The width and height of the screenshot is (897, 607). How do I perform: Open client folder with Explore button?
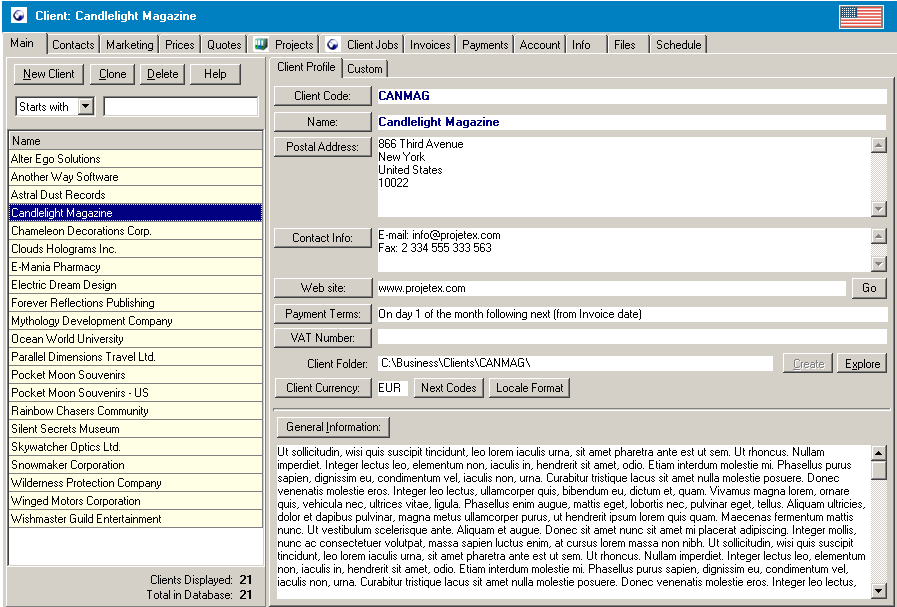point(862,364)
